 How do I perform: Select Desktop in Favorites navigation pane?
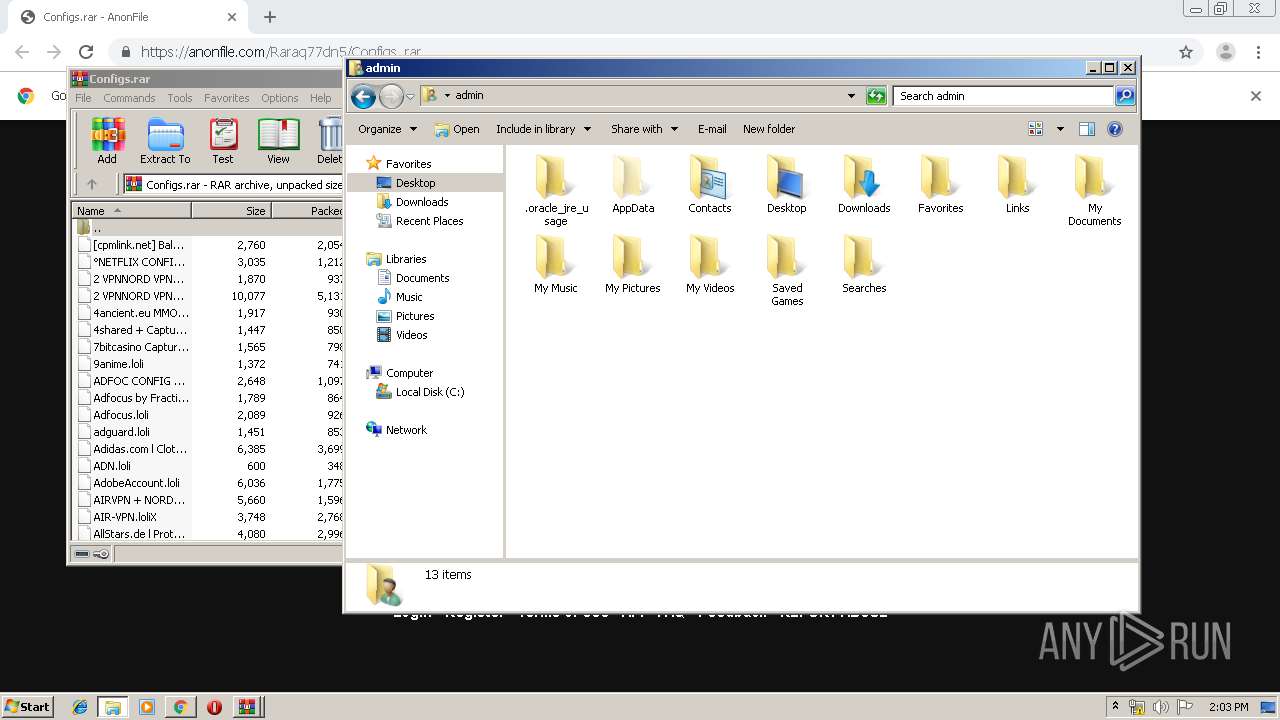click(x=415, y=183)
